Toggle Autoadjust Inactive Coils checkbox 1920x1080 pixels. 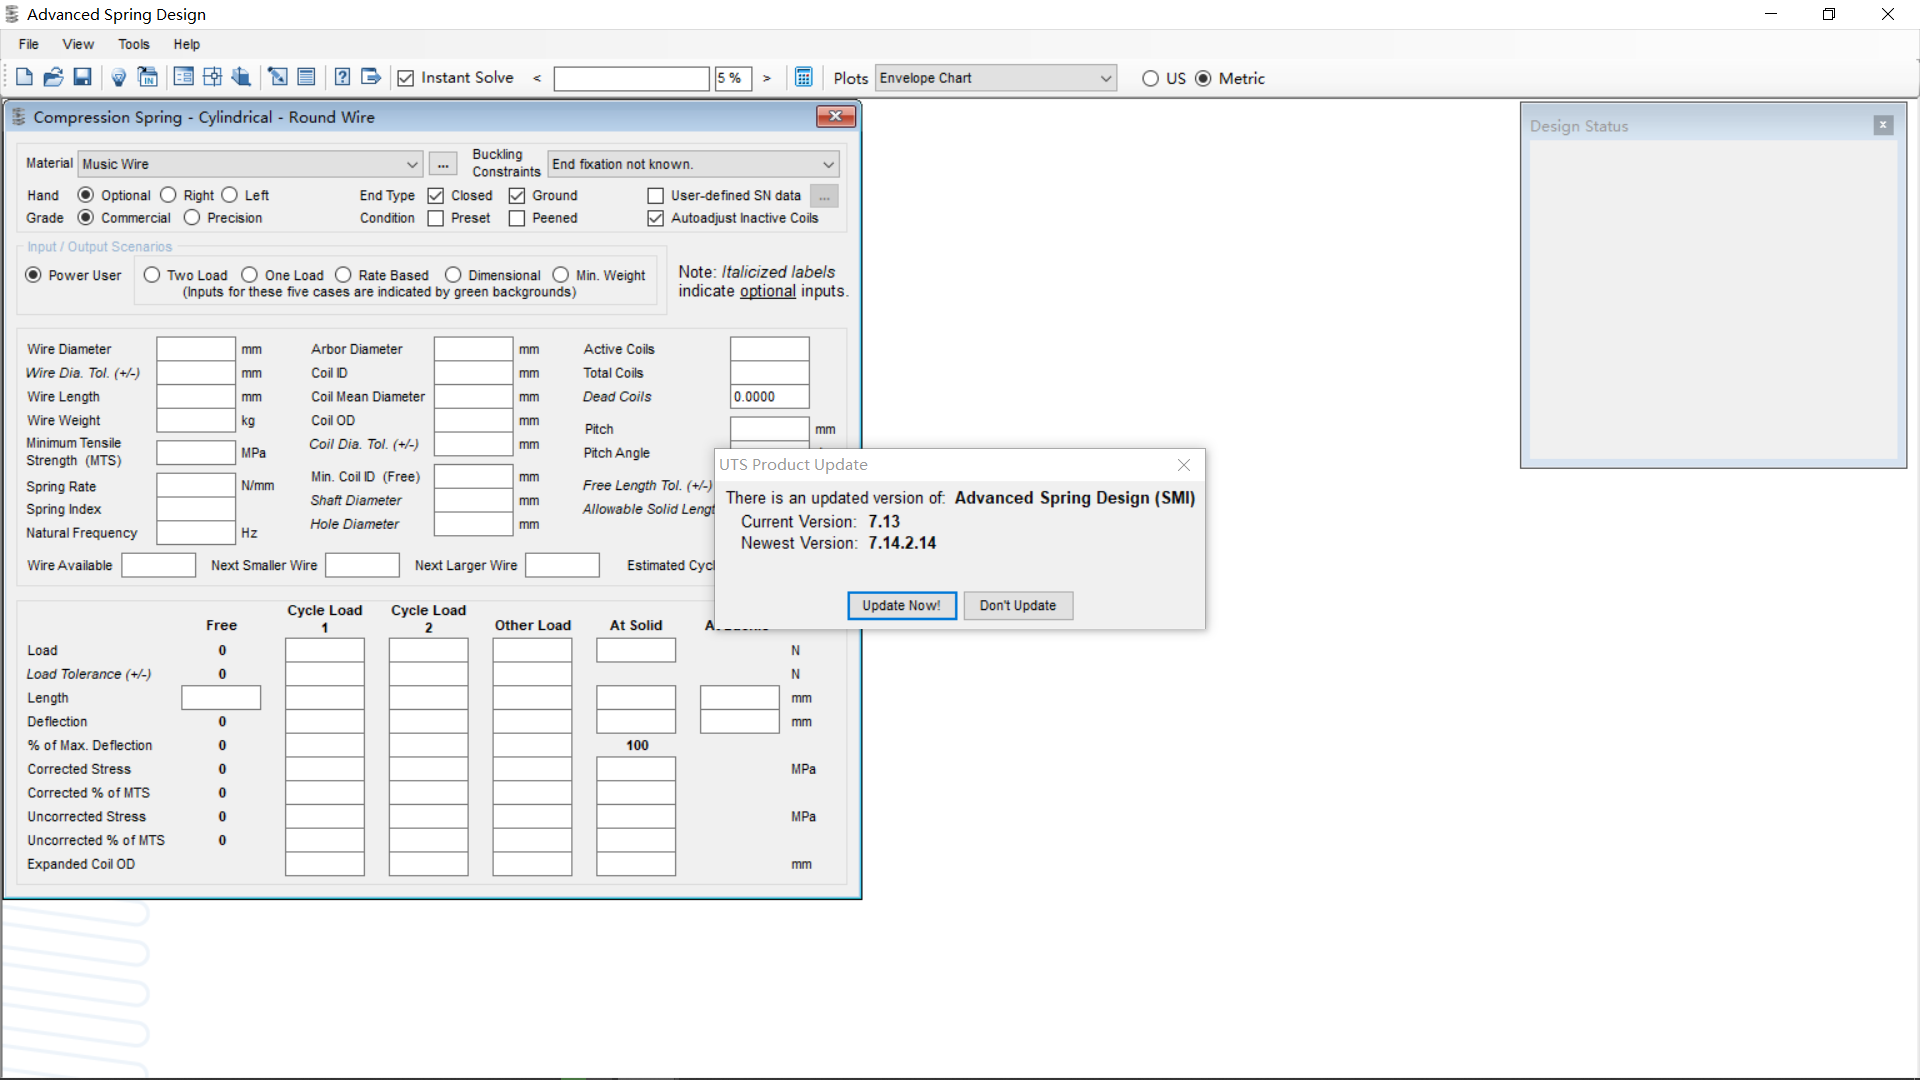[656, 218]
